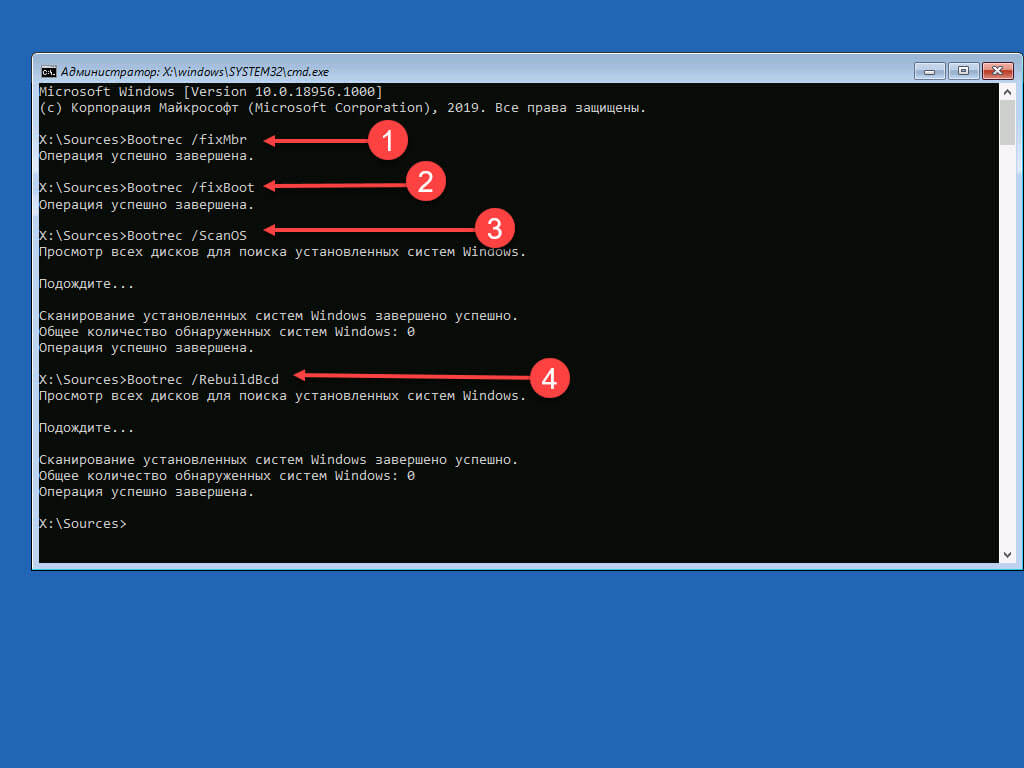Click 'Операция успешно завершена.' under fixBoot

tap(146, 204)
